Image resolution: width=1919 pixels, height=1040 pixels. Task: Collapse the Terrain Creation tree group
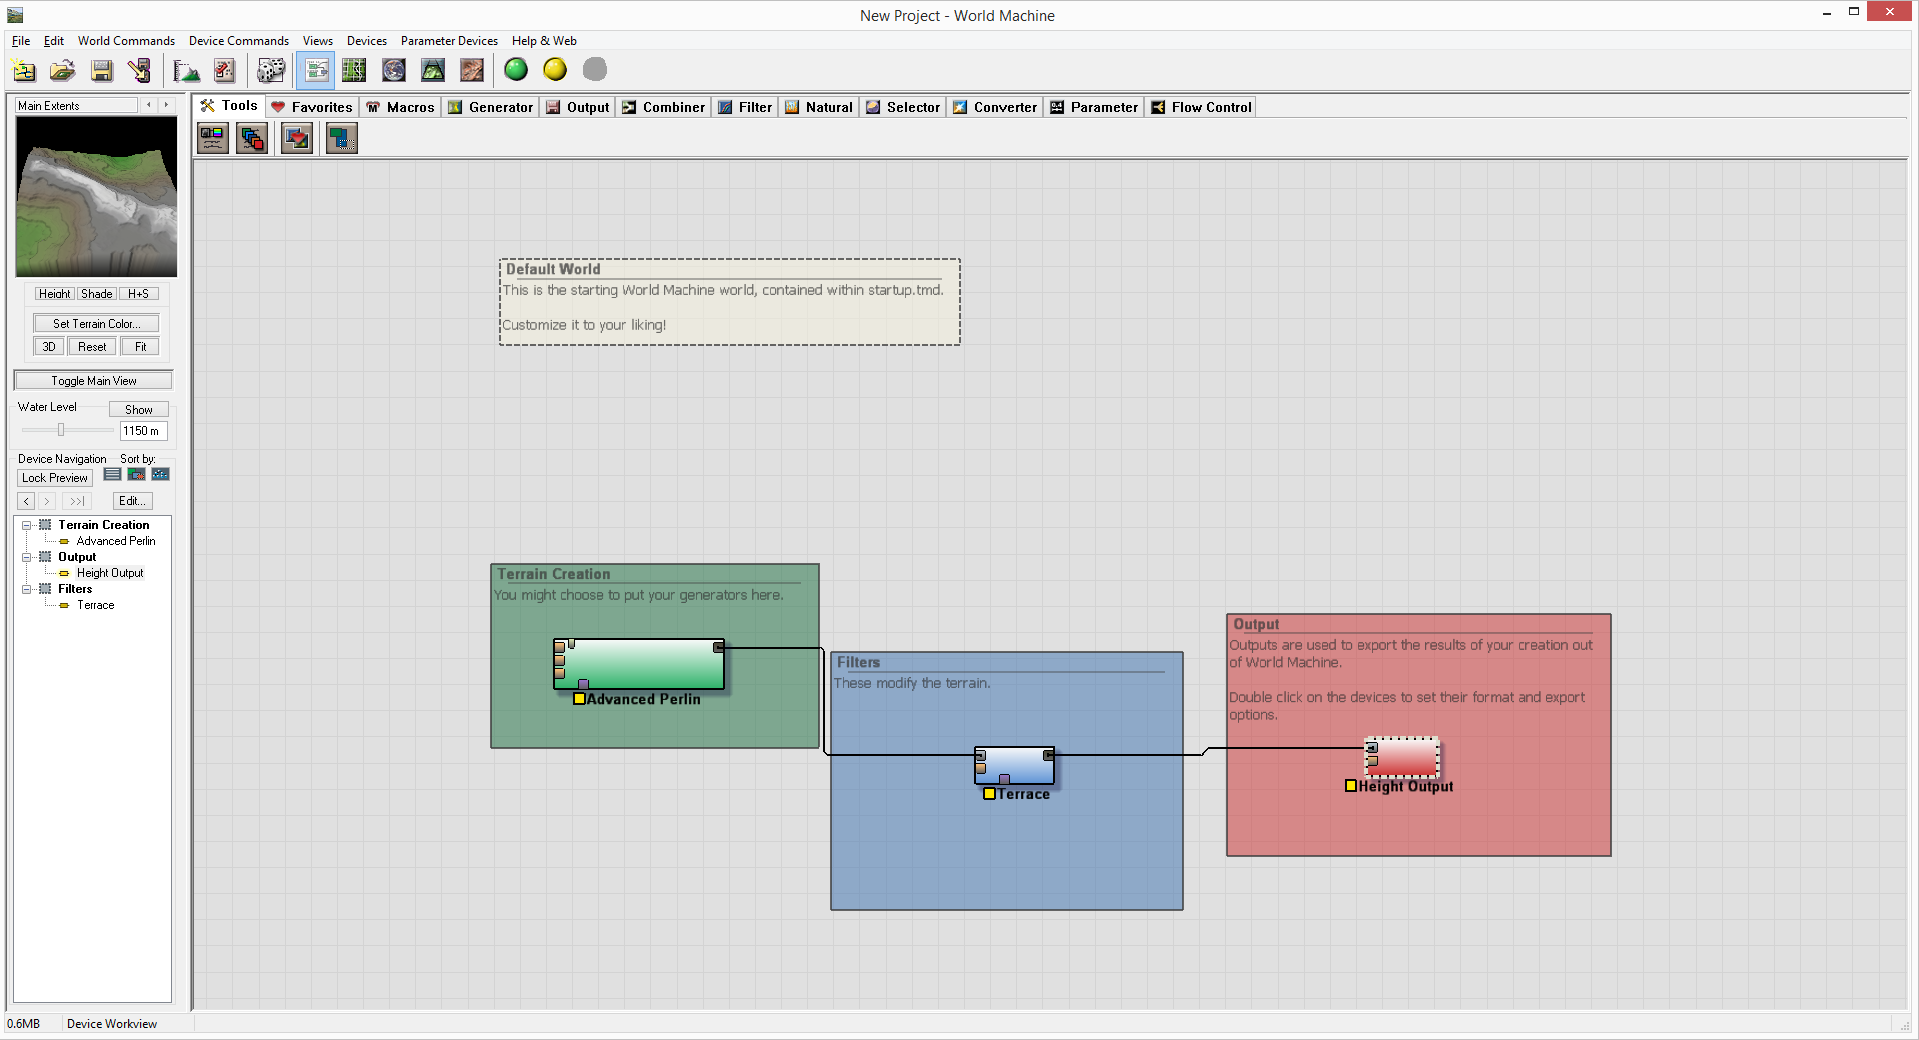(27, 525)
